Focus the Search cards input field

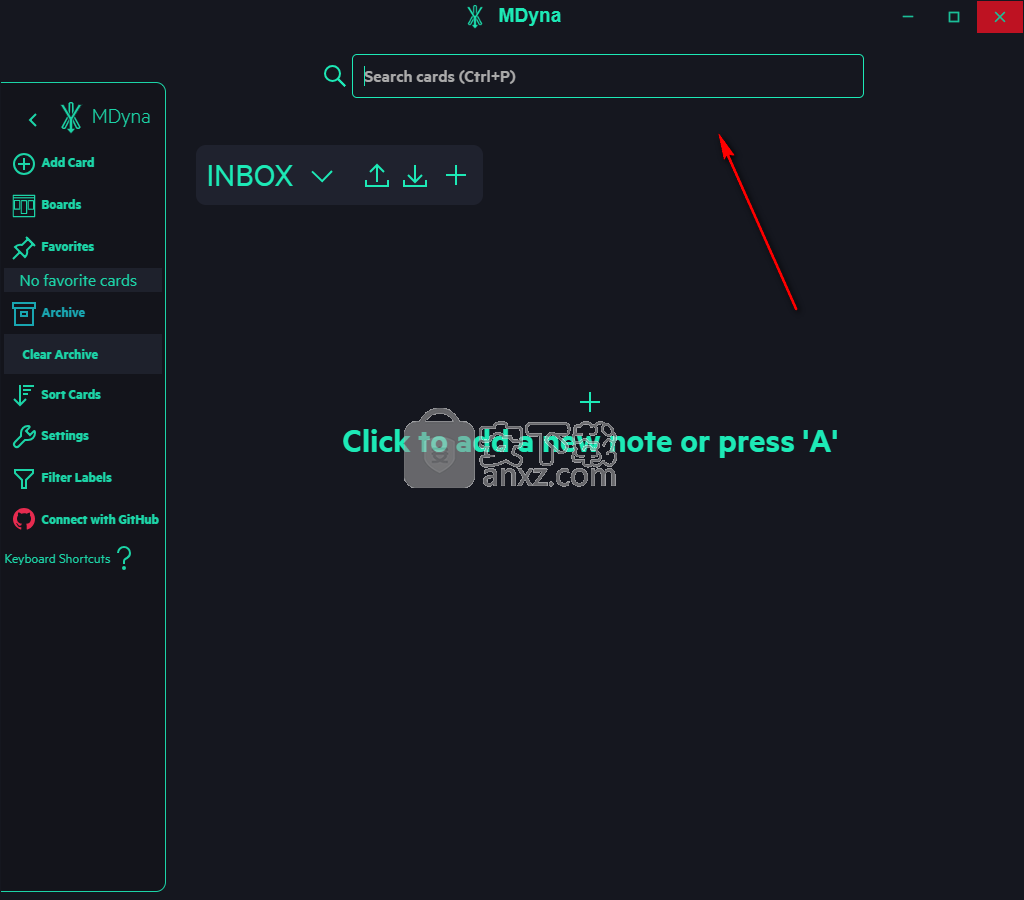point(607,76)
